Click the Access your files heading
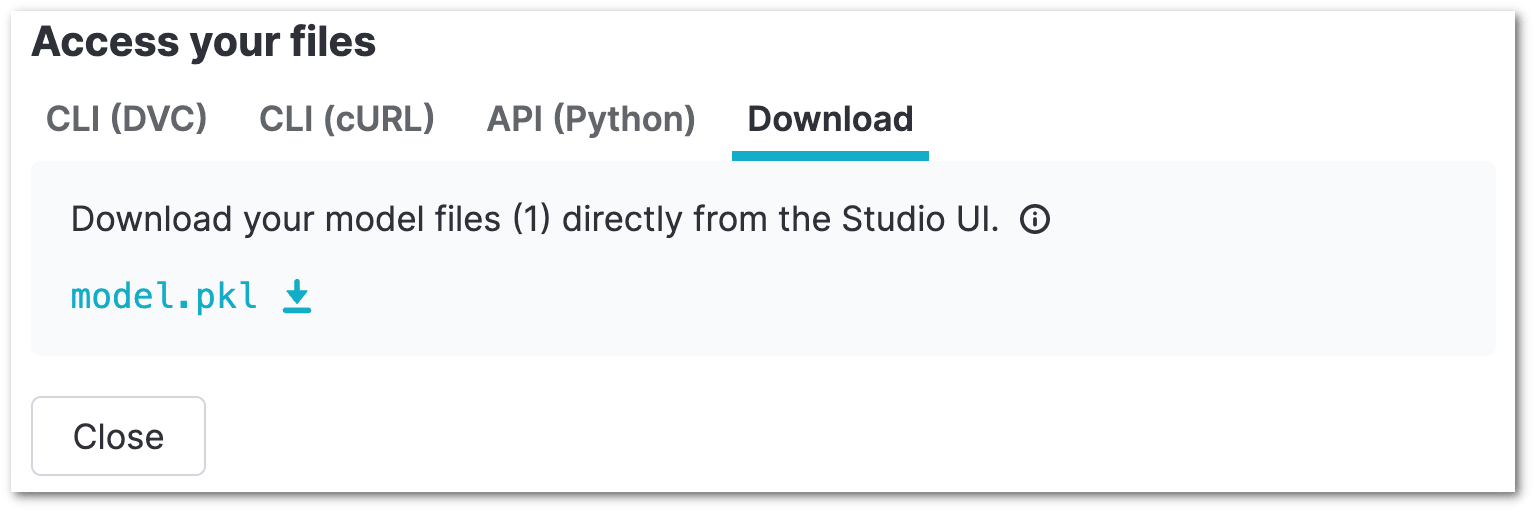Viewport: 1534px width, 511px height. [x=204, y=42]
